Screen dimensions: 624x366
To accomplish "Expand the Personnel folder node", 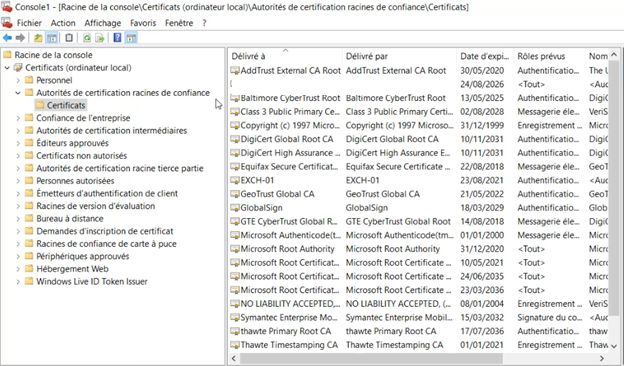I will (18, 80).
